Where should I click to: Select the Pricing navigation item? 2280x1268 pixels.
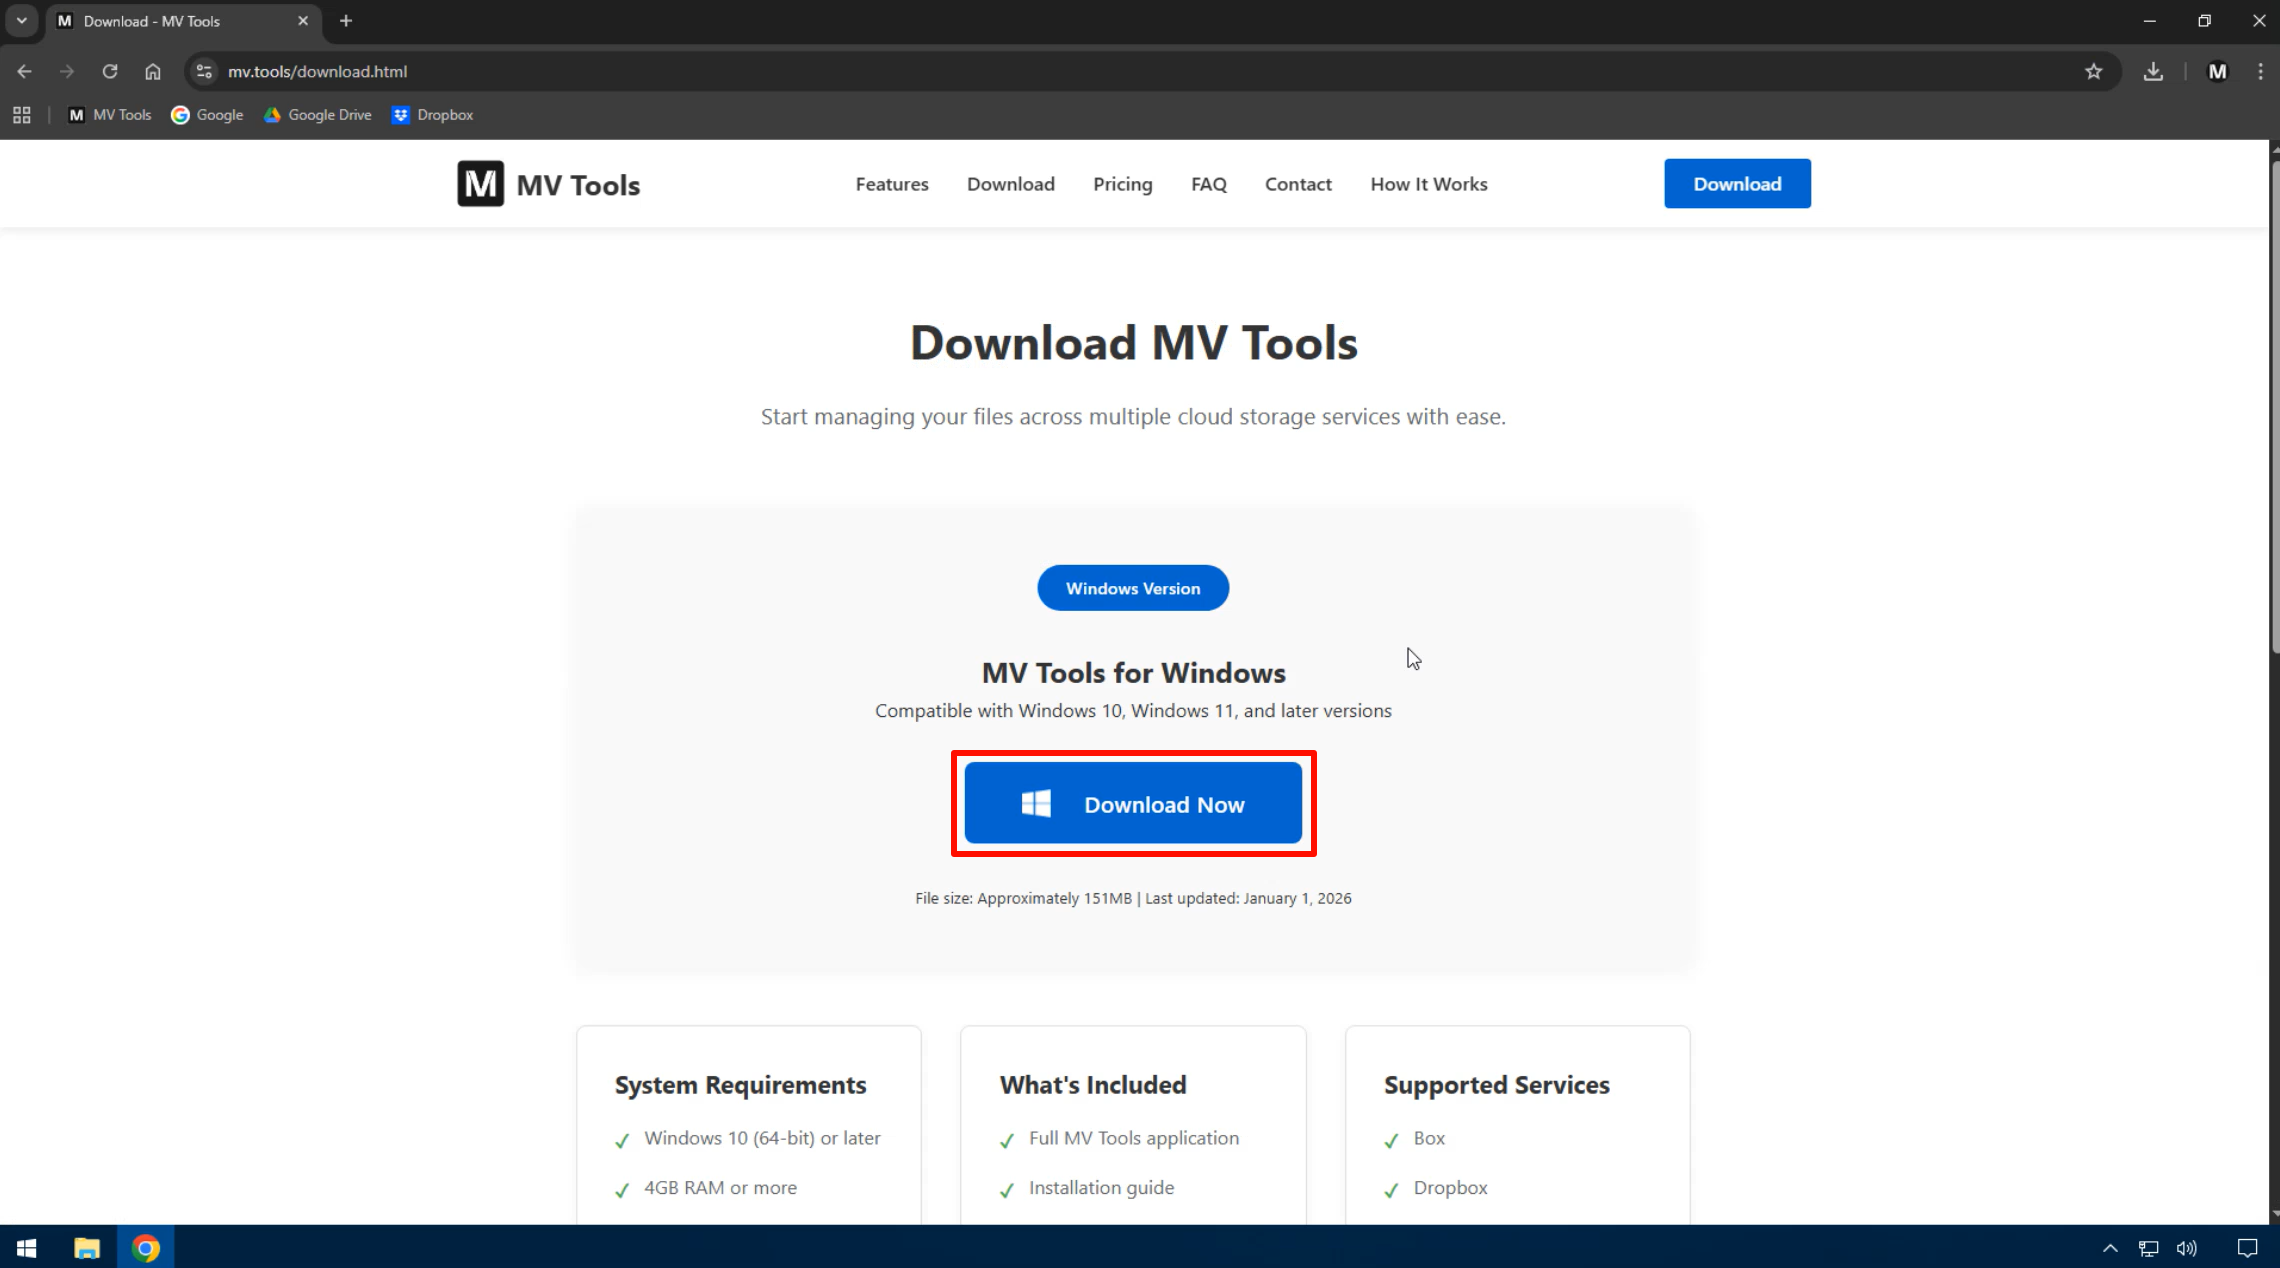[1122, 183]
